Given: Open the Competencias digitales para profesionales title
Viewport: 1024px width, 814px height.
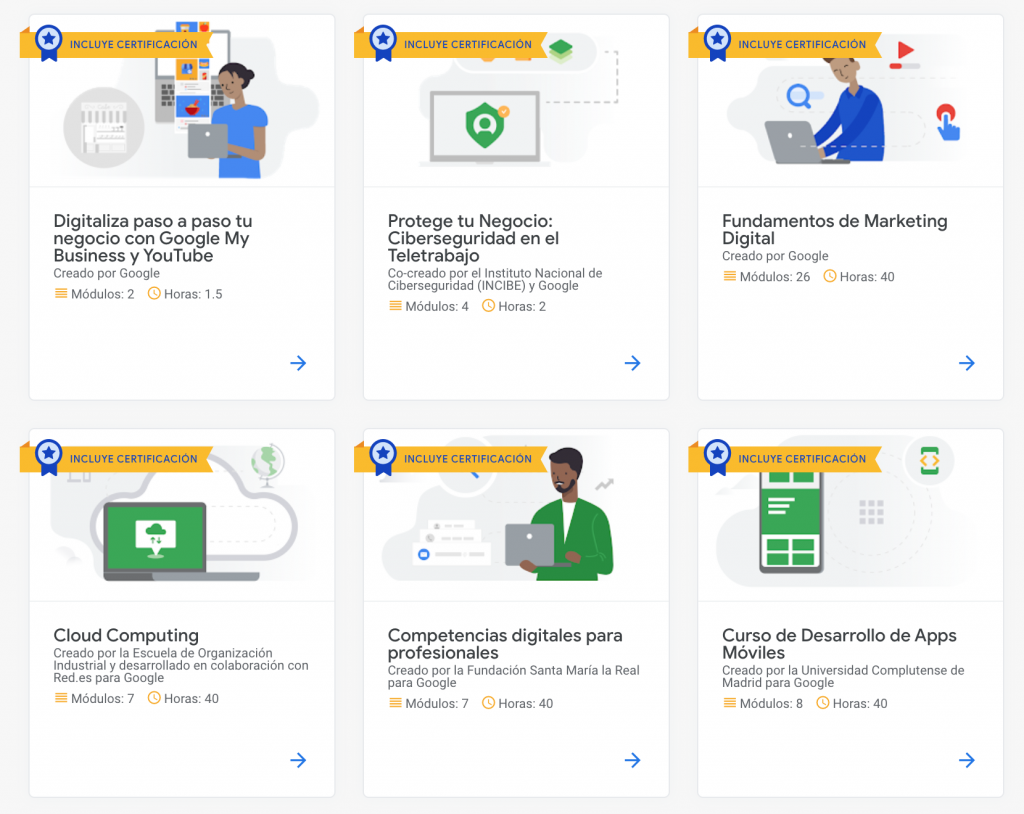Looking at the screenshot, I should coord(505,643).
